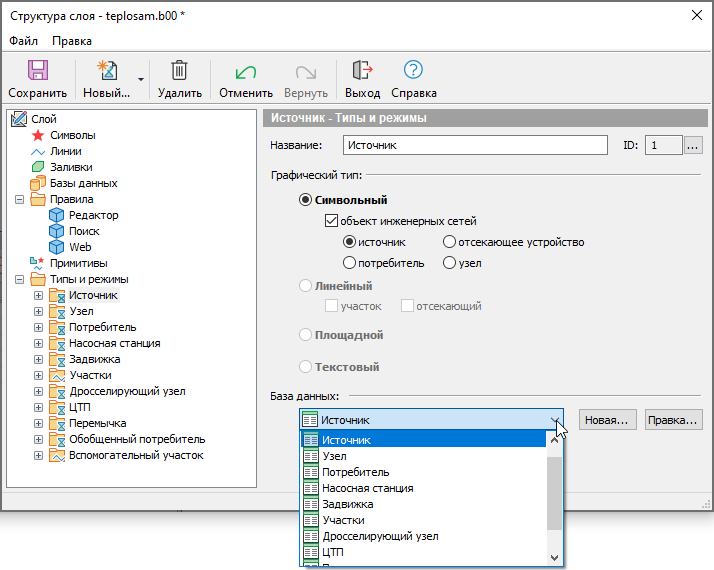
Task: Expand the Узел tree node
Action: pos(38,311)
